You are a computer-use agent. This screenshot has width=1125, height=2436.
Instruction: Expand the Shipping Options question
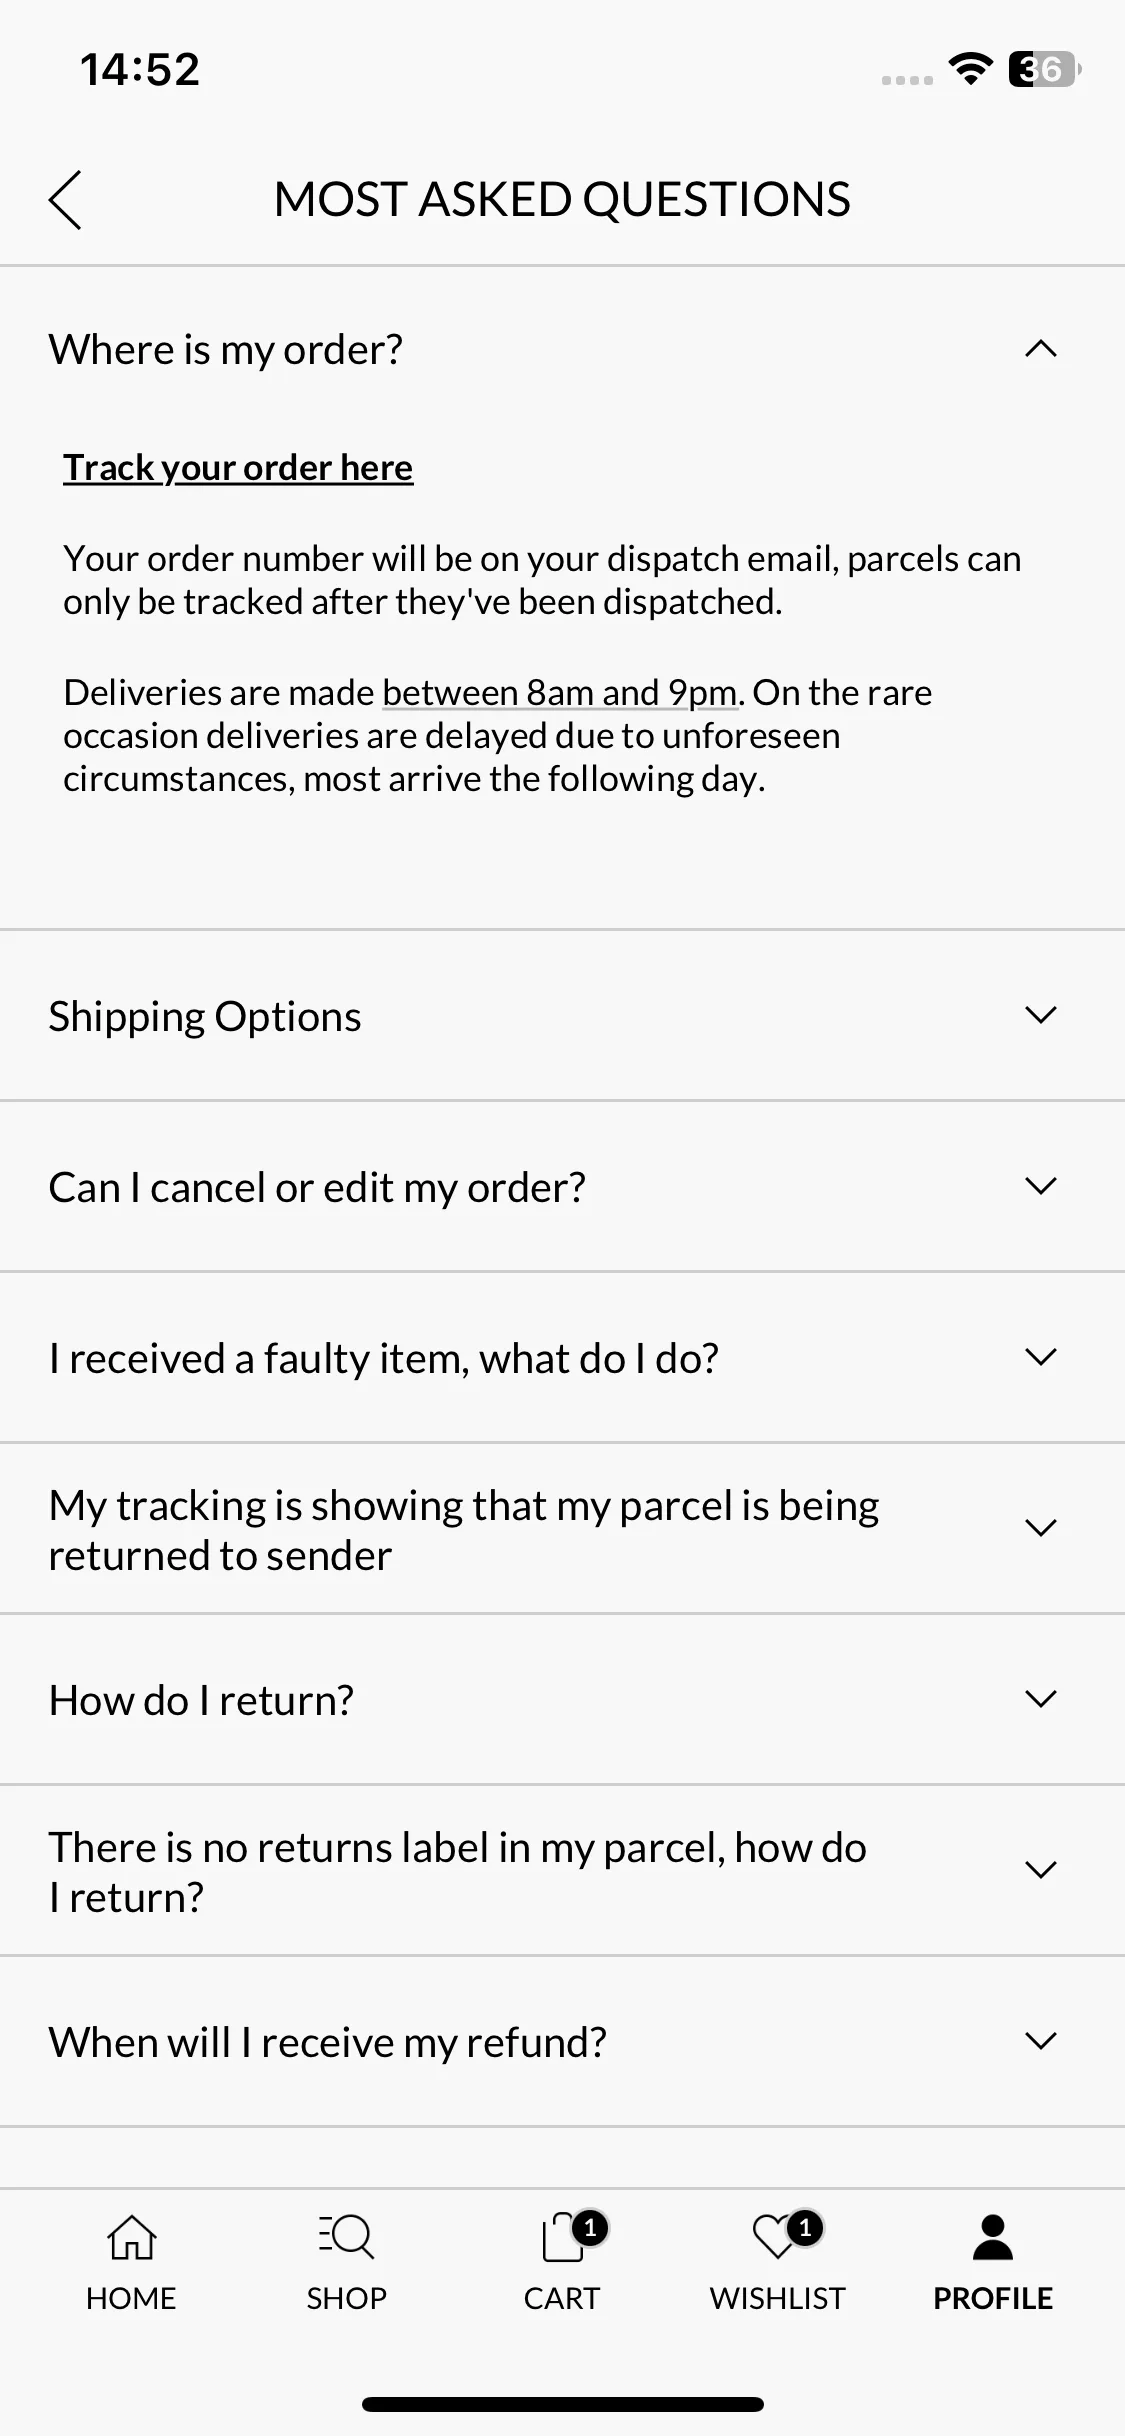tap(562, 1015)
